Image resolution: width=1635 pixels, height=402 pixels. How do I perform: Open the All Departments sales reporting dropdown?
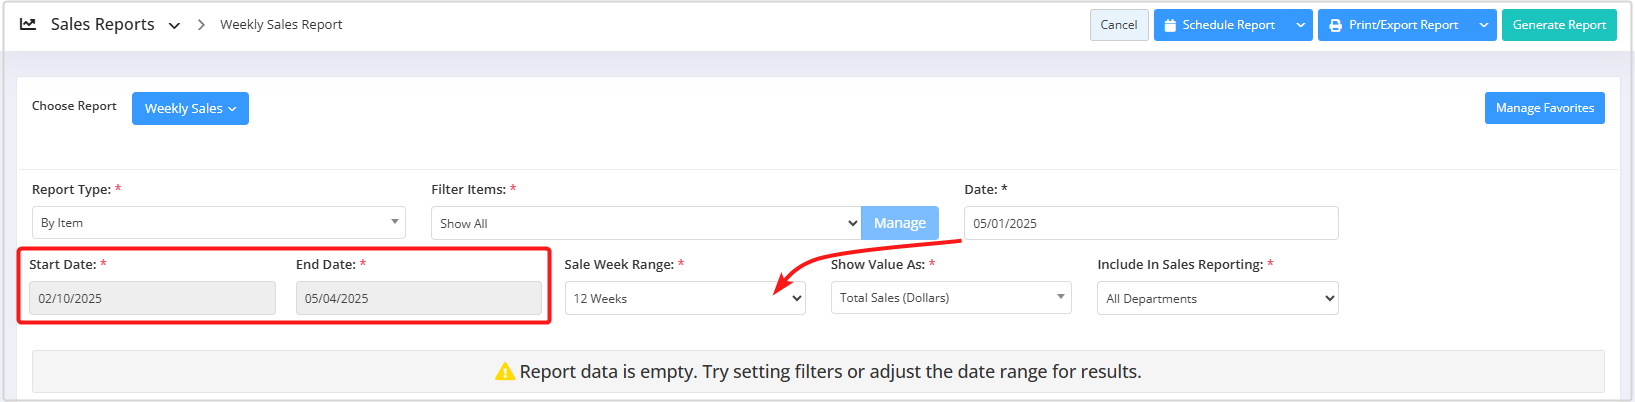pos(1218,298)
